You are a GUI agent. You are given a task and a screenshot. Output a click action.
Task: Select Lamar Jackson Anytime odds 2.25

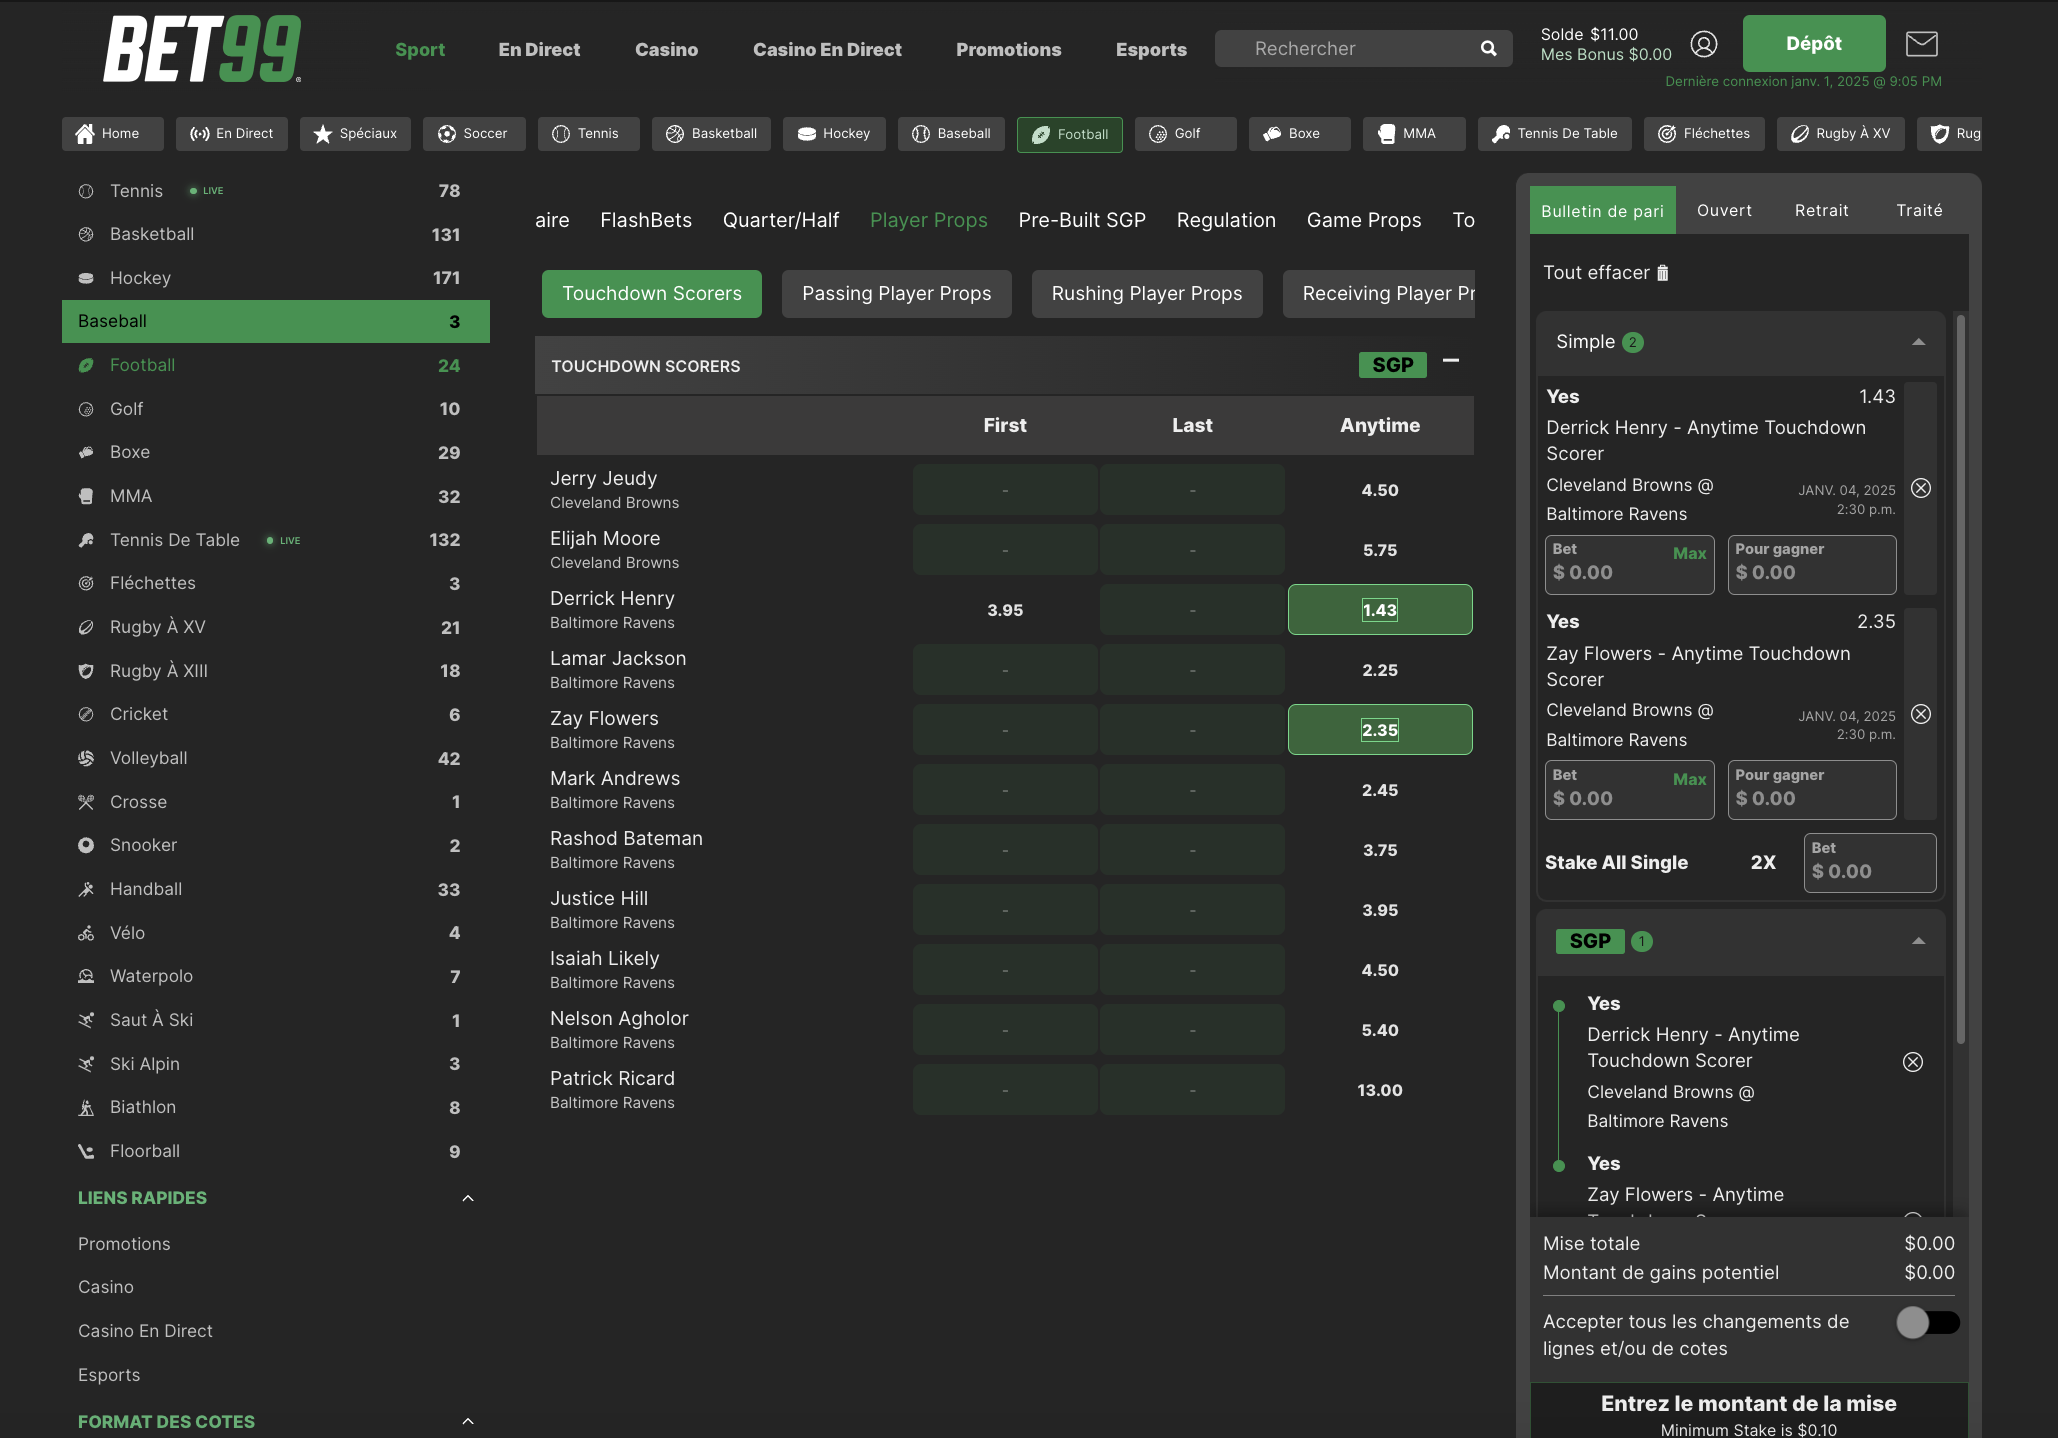pos(1380,670)
